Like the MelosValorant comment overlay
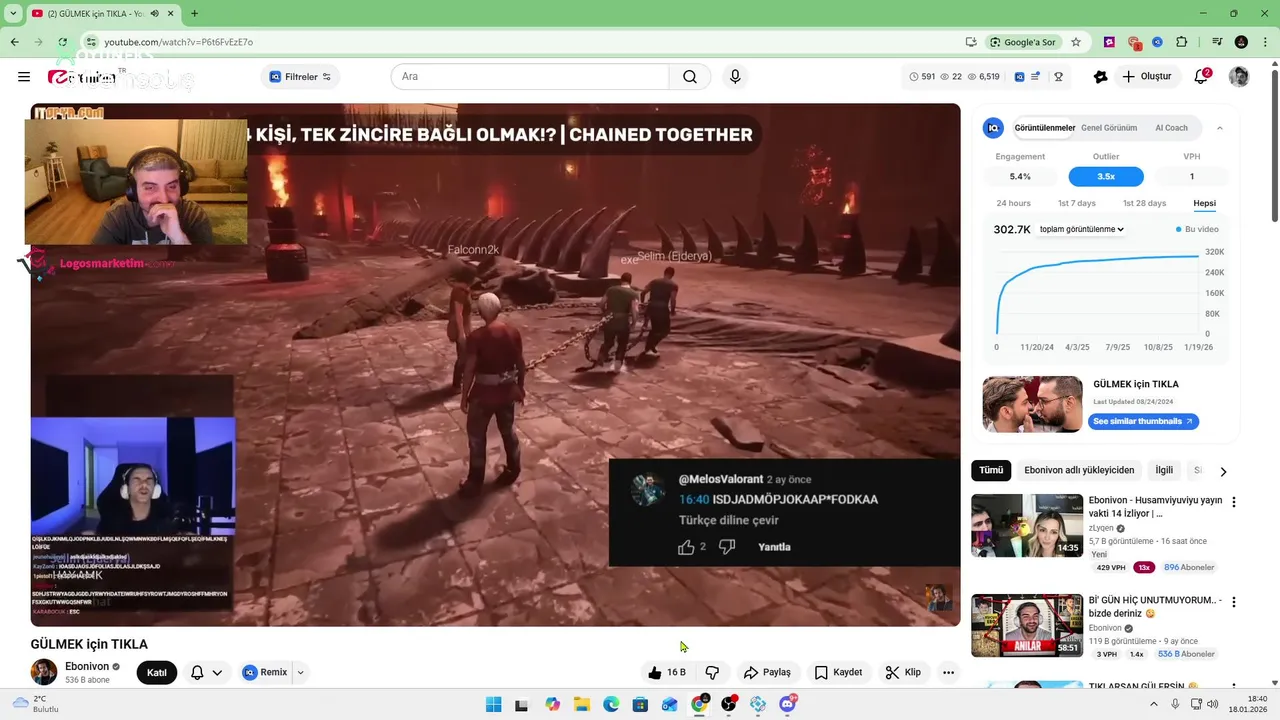Image resolution: width=1280 pixels, height=720 pixels. [x=686, y=547]
